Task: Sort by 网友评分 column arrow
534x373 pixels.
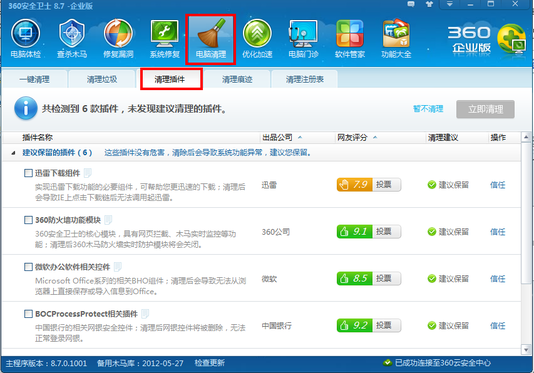Action: pos(375,138)
